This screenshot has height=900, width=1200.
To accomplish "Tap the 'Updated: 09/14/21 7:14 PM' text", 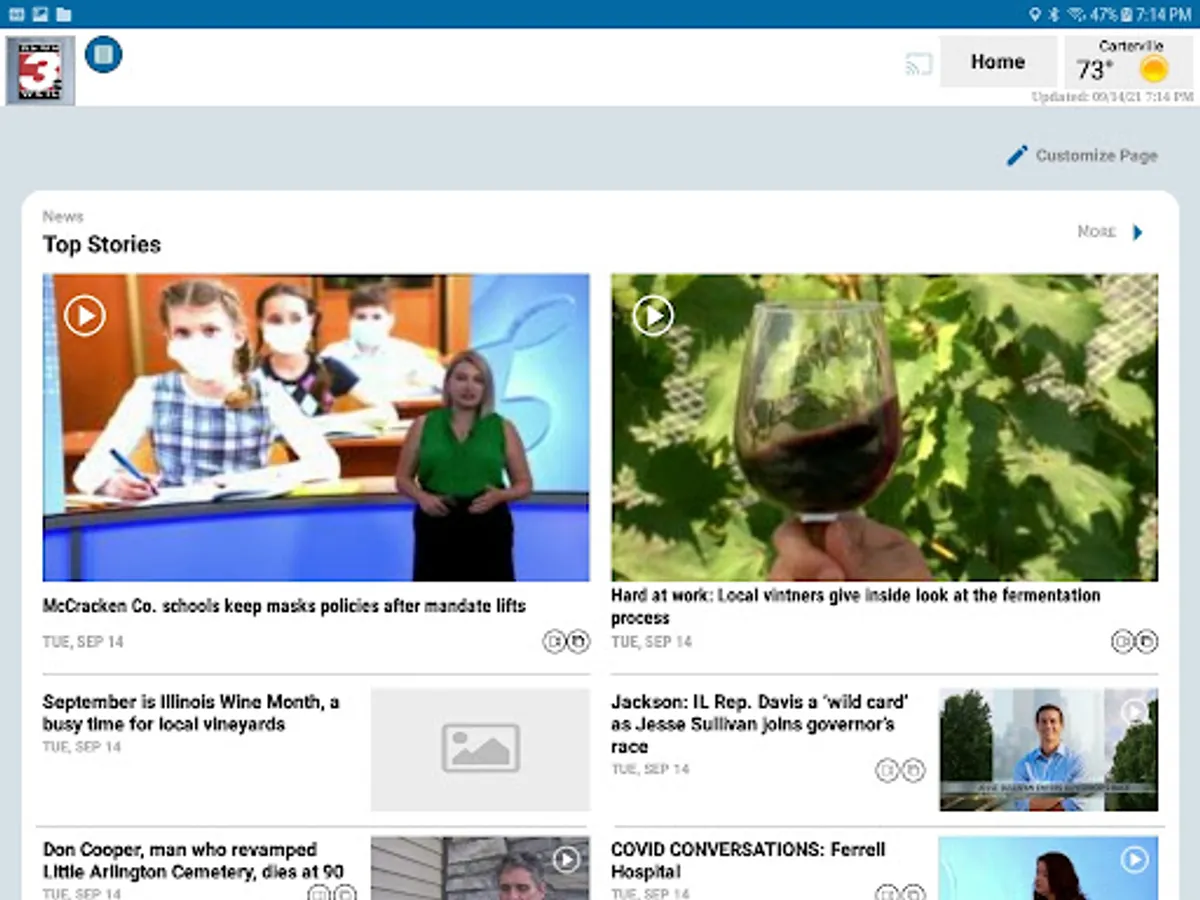I will click(x=1113, y=97).
